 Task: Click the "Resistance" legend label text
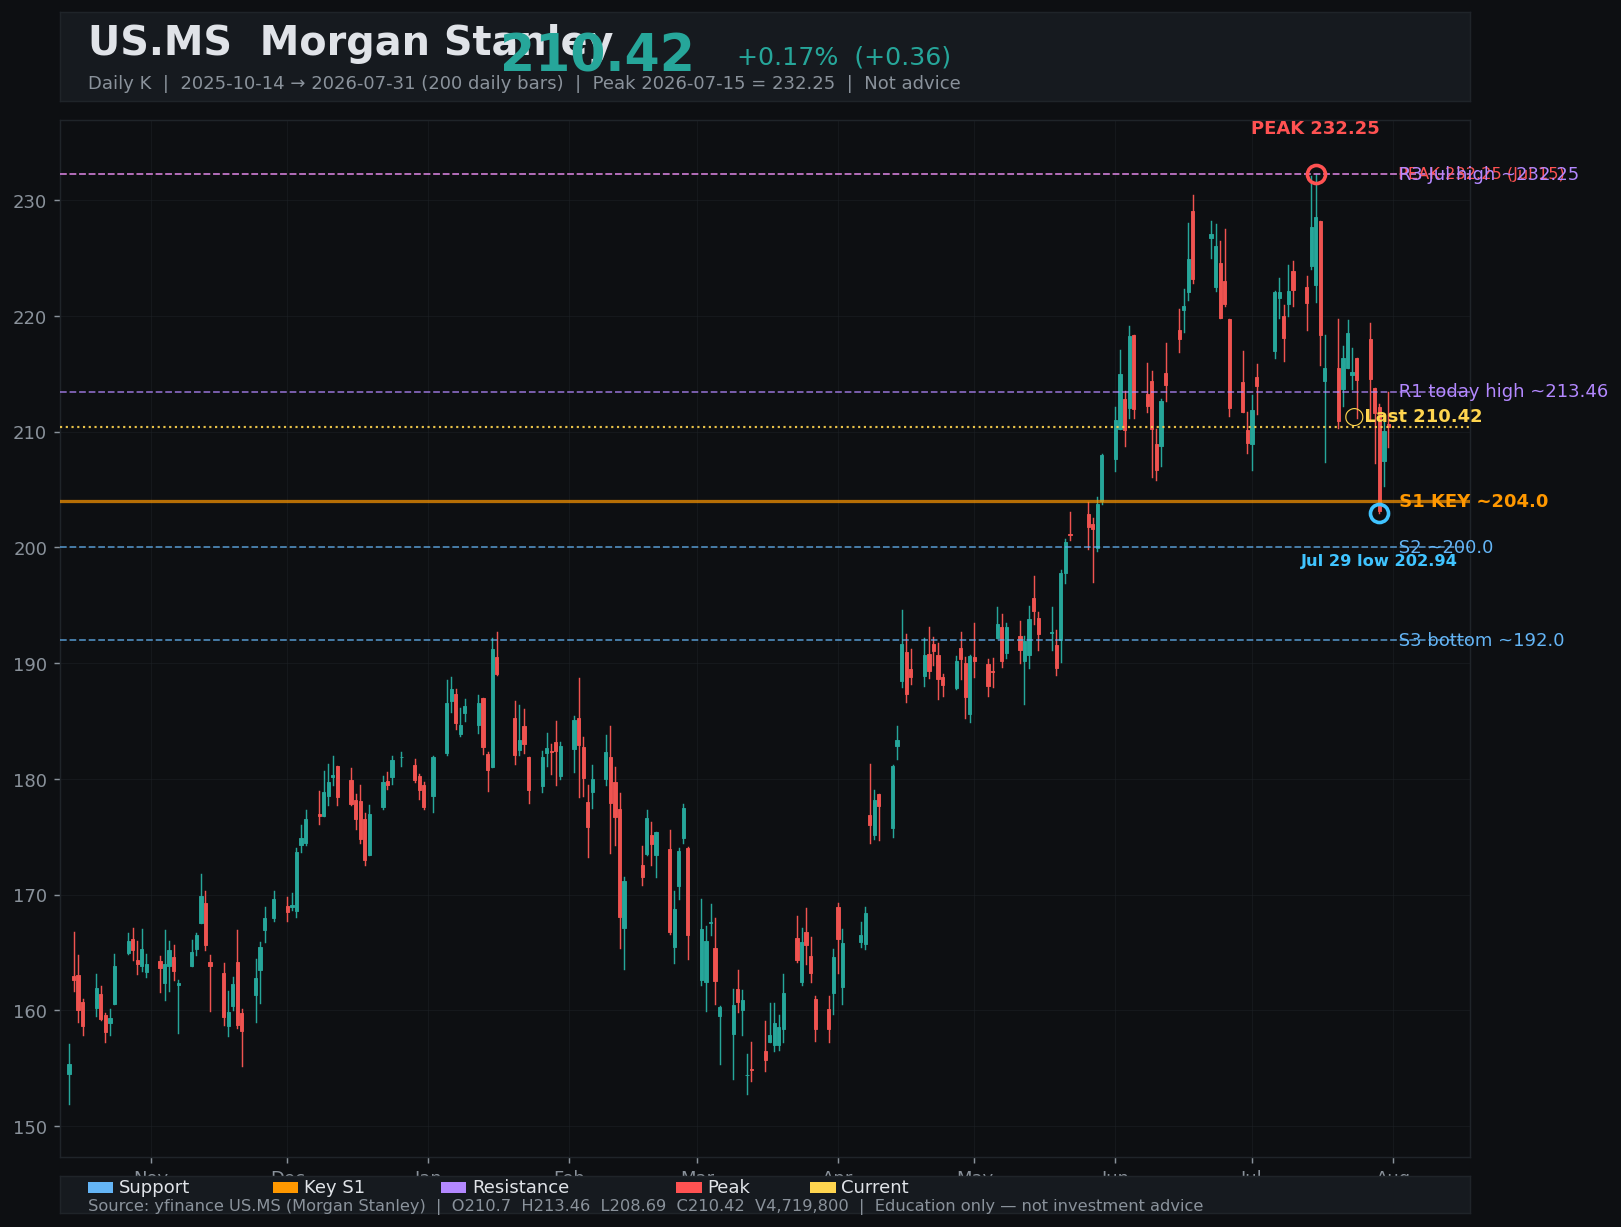521,1188
